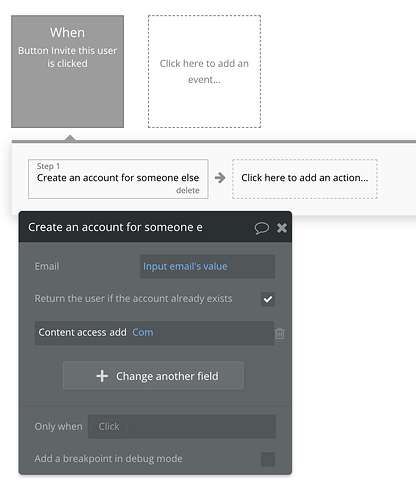The height and width of the screenshot is (499, 416).
Task: Click the delete link on Step 1
Action: coord(188,190)
